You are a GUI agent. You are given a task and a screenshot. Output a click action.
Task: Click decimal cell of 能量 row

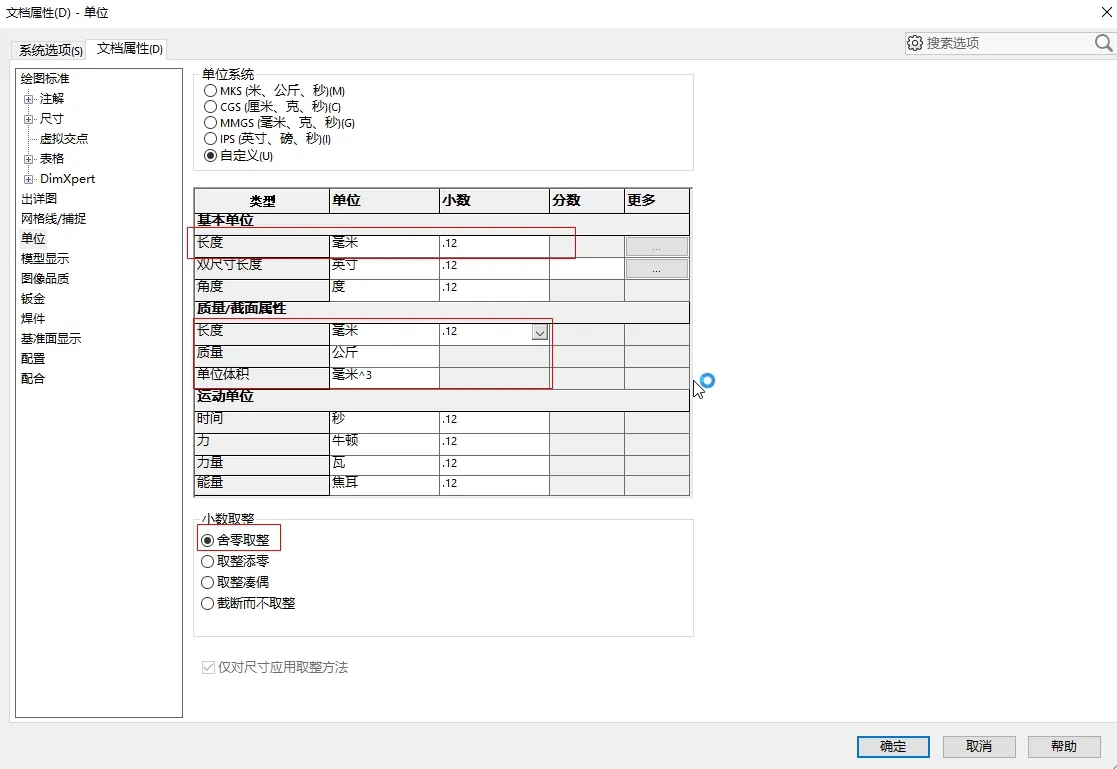point(494,485)
